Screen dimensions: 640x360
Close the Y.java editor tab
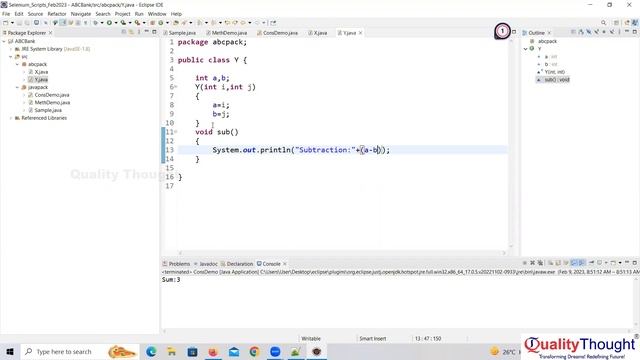(x=360, y=33)
